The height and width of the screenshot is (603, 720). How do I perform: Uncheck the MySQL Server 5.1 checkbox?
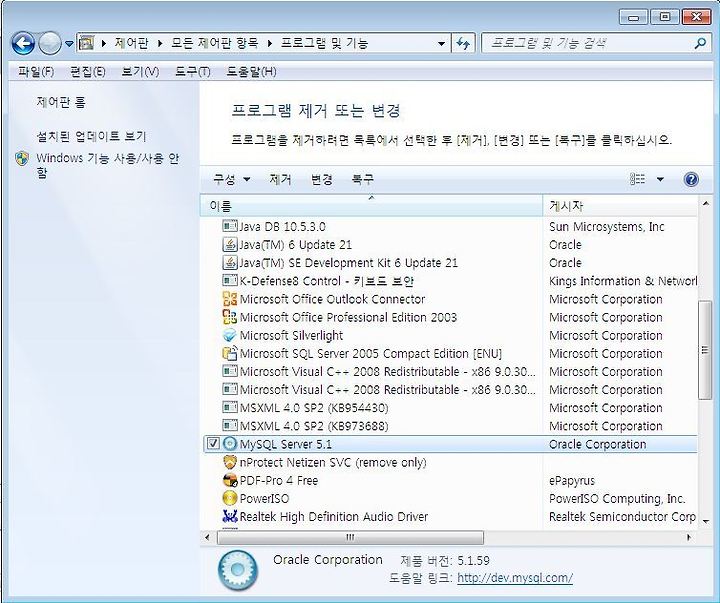click(213, 444)
